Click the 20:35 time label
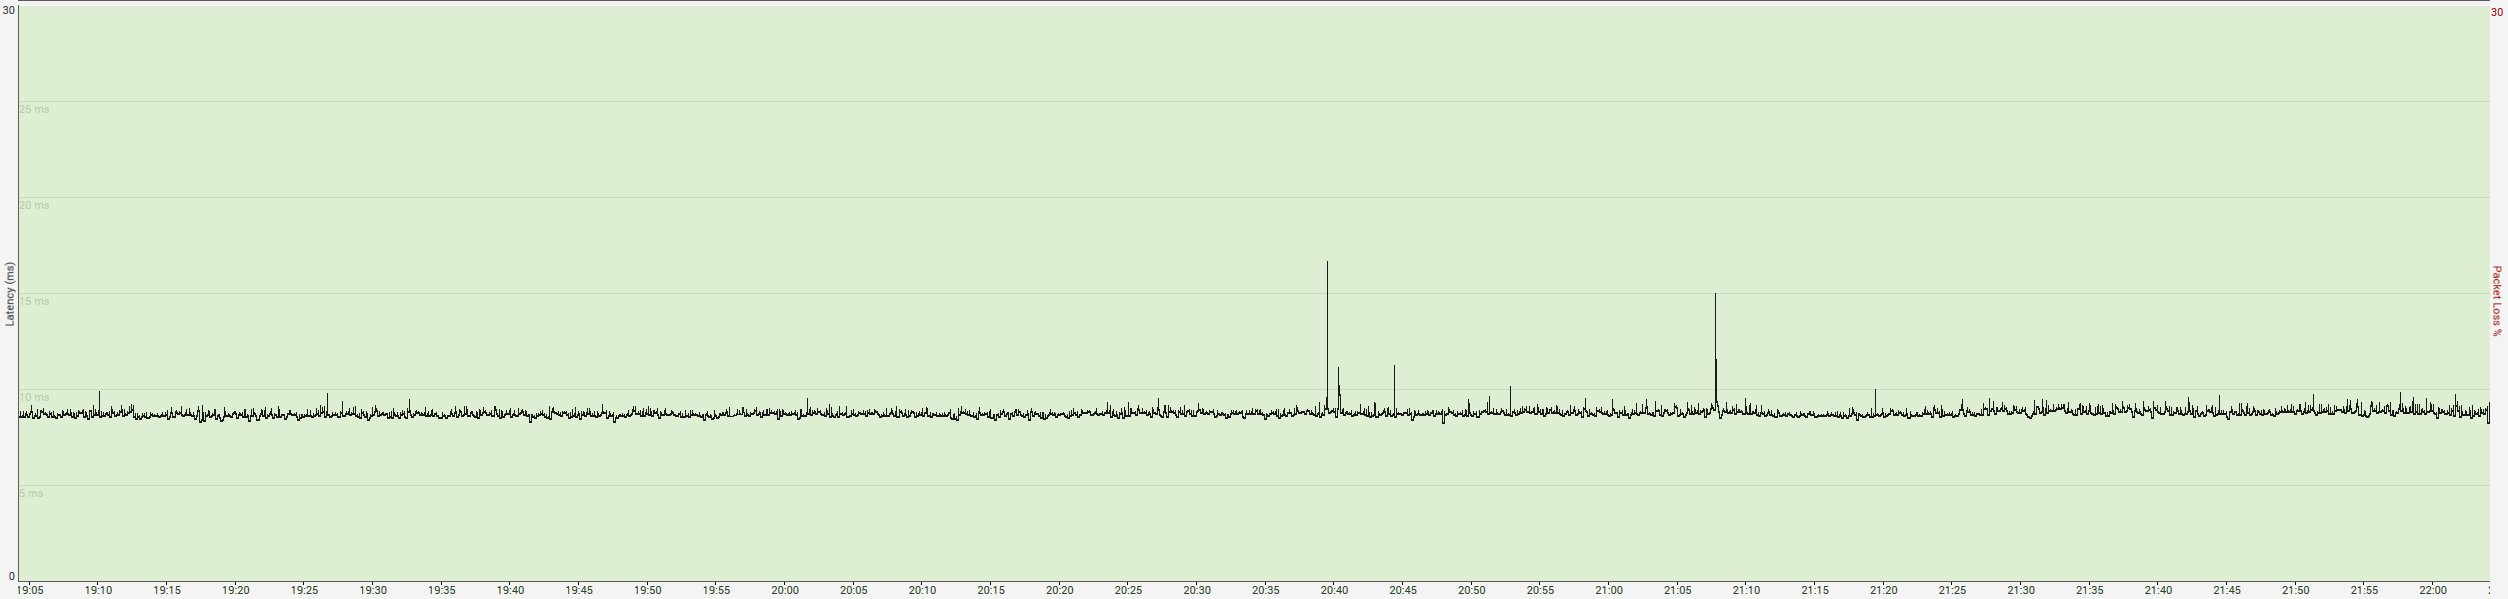Viewport: 2508px width, 599px height. pos(1266,590)
